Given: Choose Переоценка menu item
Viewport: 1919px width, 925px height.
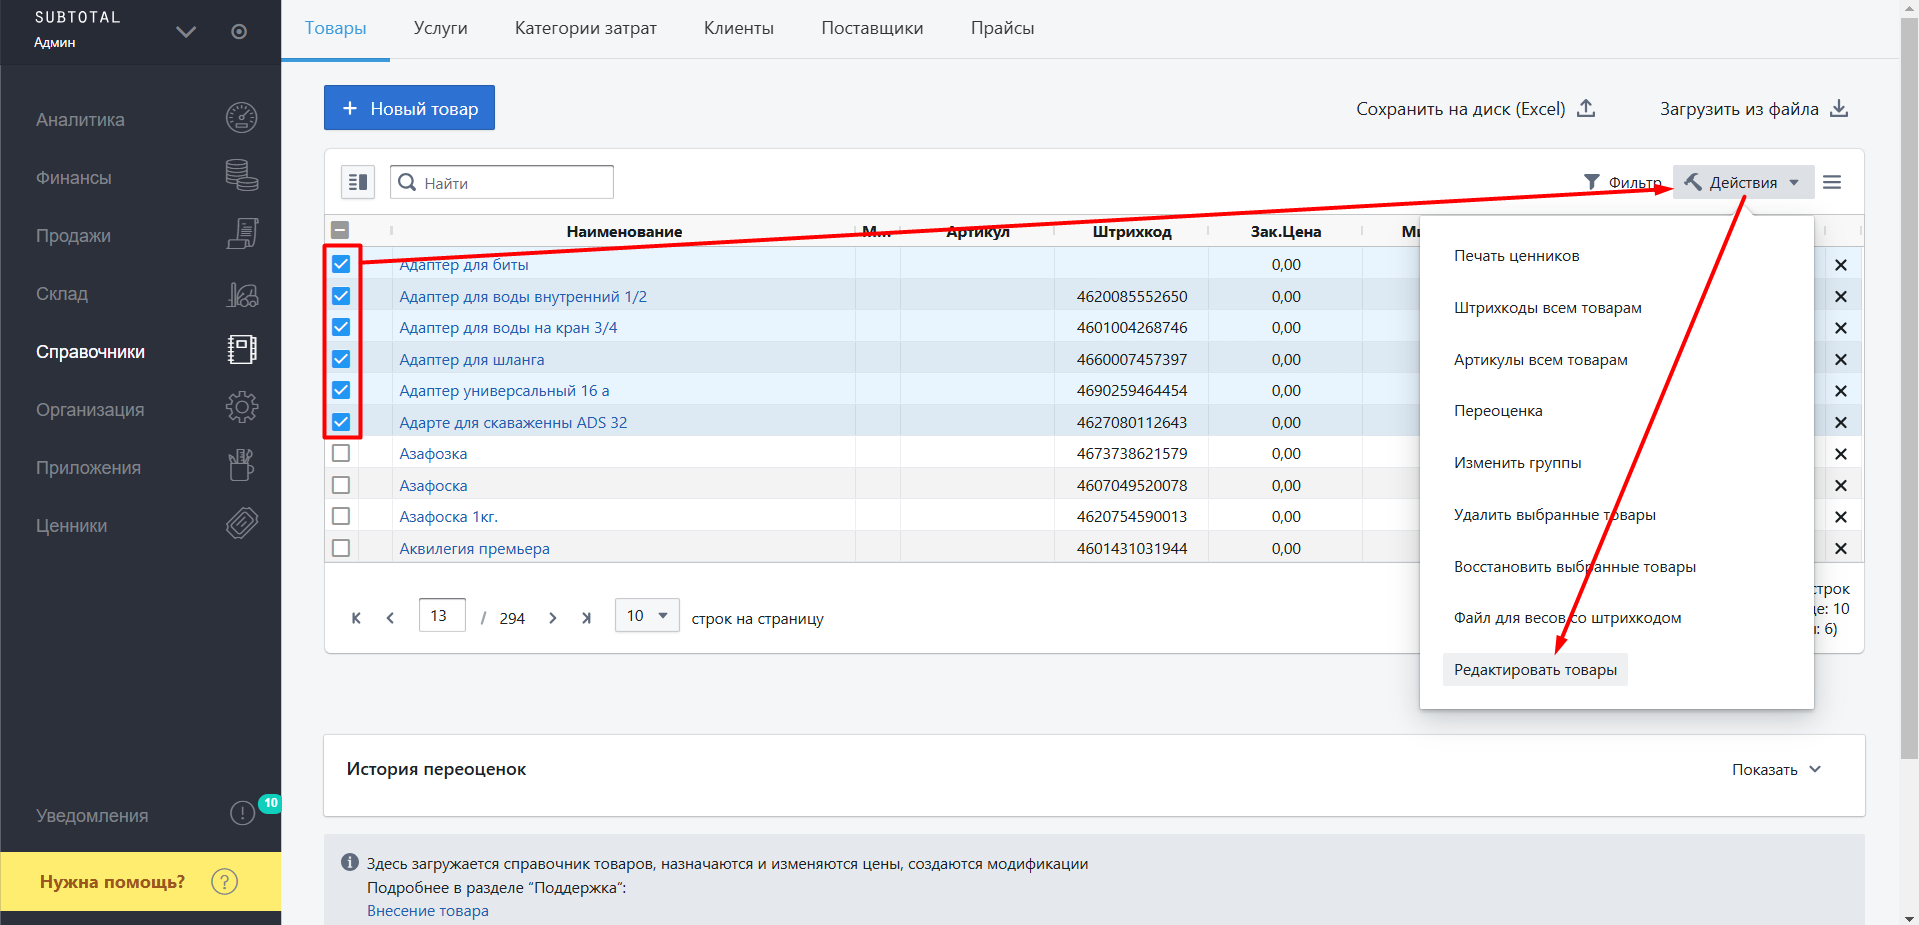Looking at the screenshot, I should click(x=1498, y=411).
